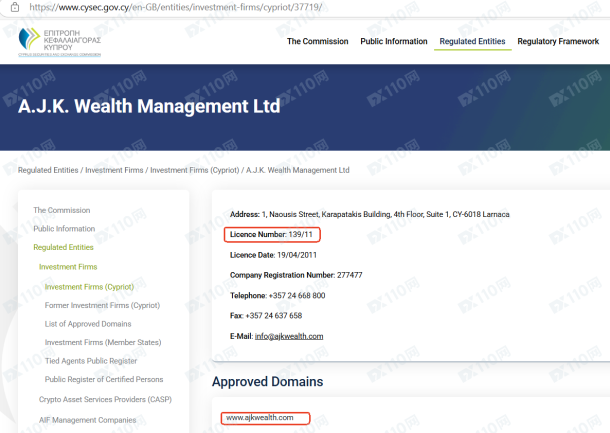The height and width of the screenshot is (433, 610).
Task: Expand Public Information in sidebar
Action: pos(64,229)
